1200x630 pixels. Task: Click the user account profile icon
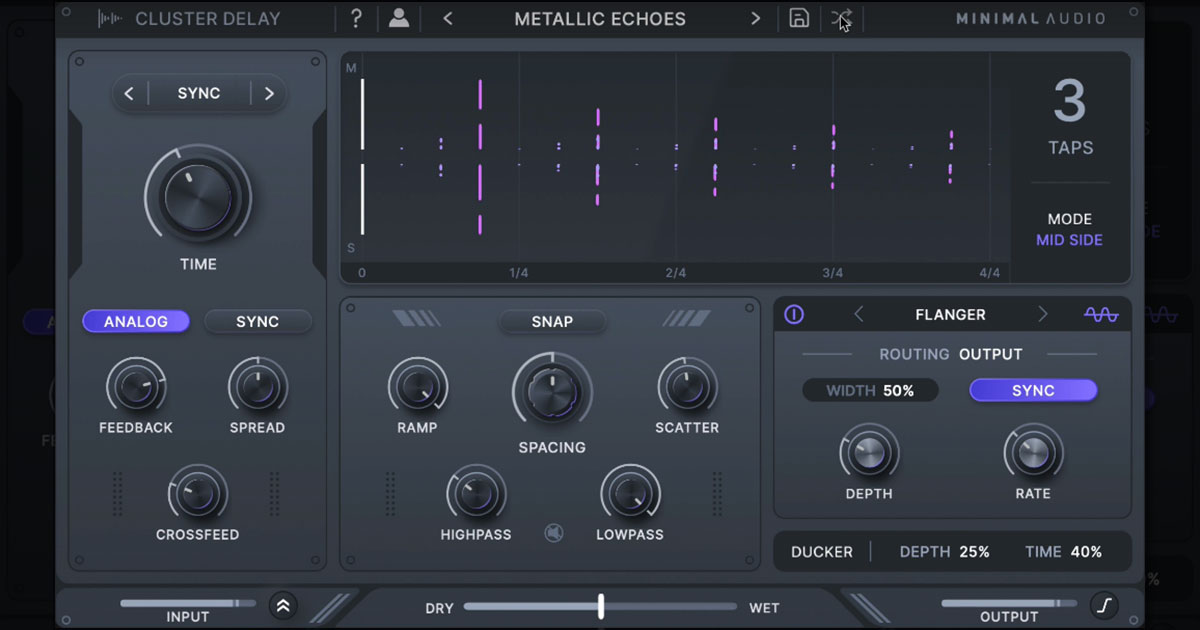click(x=399, y=18)
